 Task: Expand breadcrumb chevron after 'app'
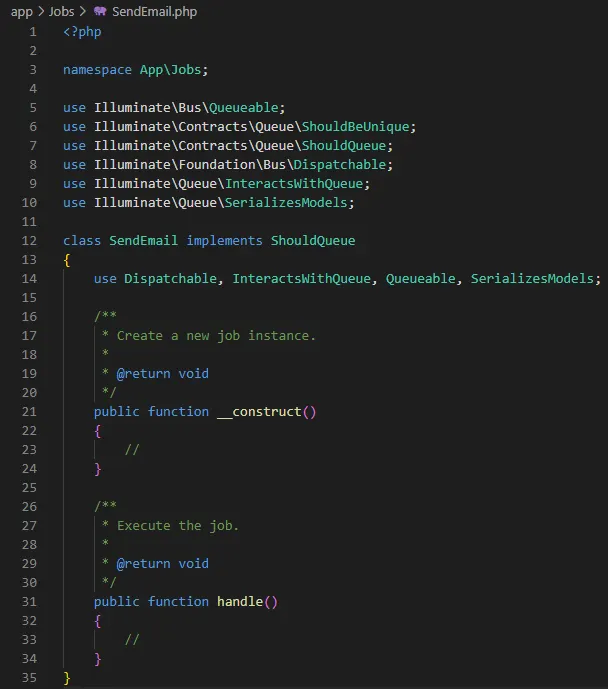(41, 11)
